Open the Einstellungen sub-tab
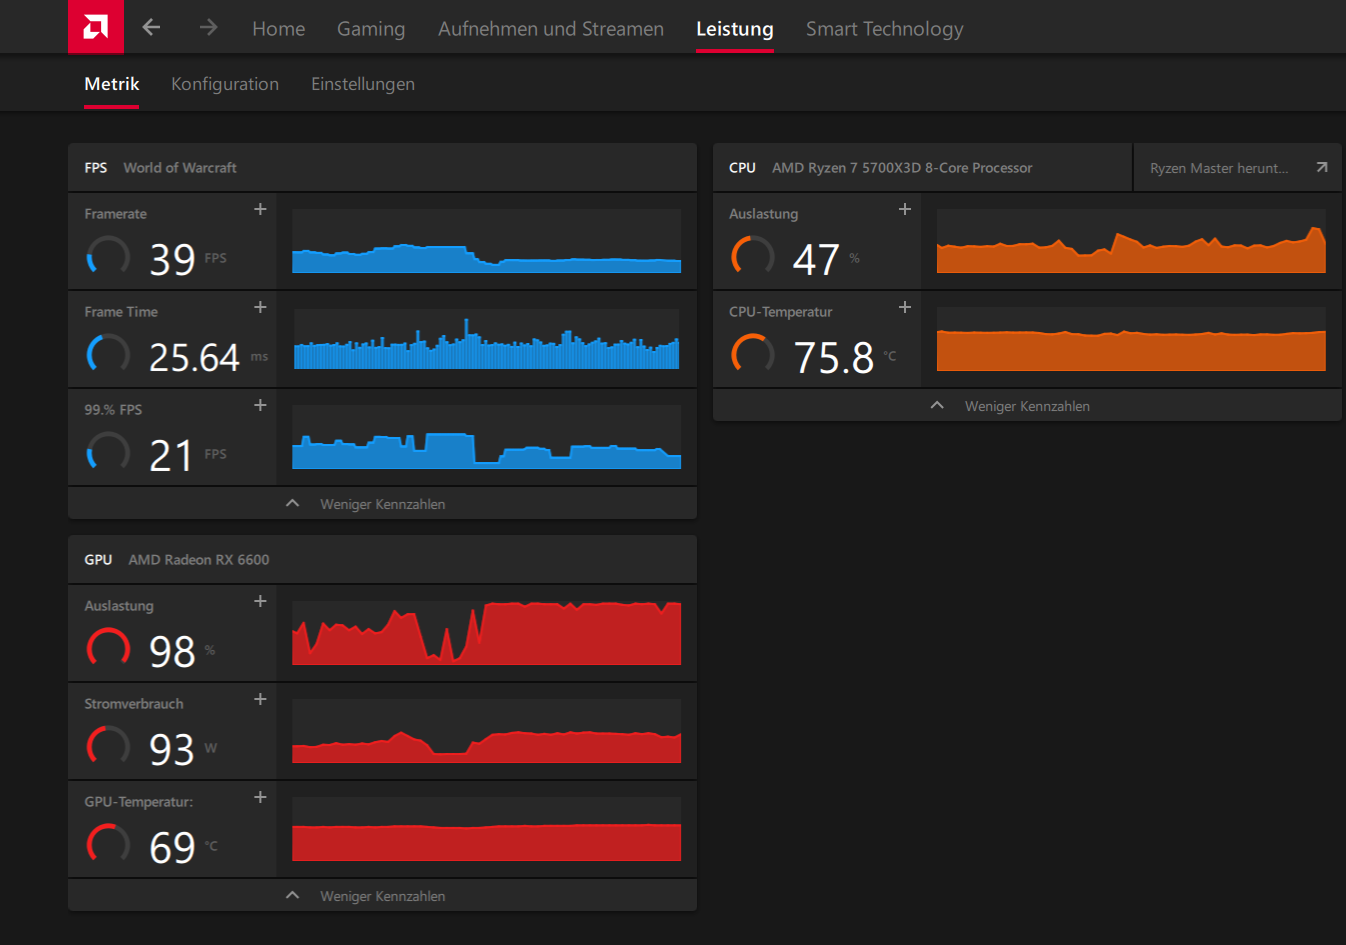Viewport: 1346px width, 945px height. [x=363, y=84]
